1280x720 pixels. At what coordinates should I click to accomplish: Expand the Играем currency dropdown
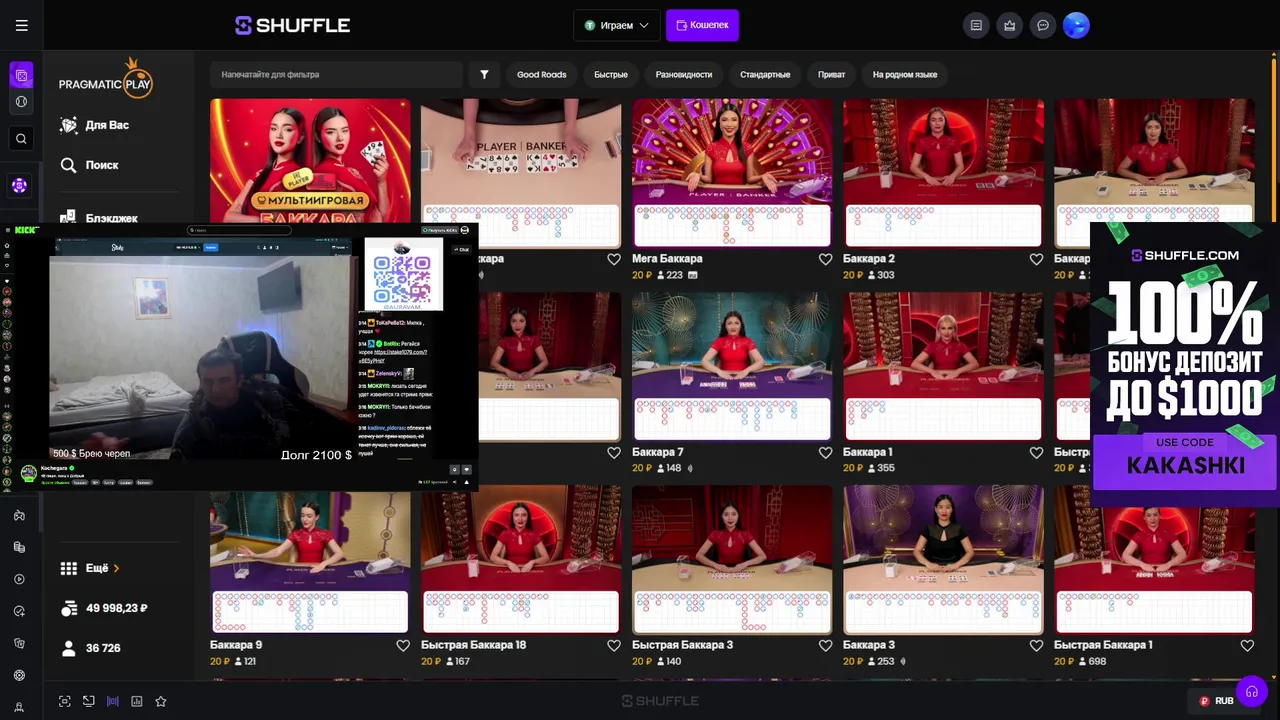click(x=617, y=25)
